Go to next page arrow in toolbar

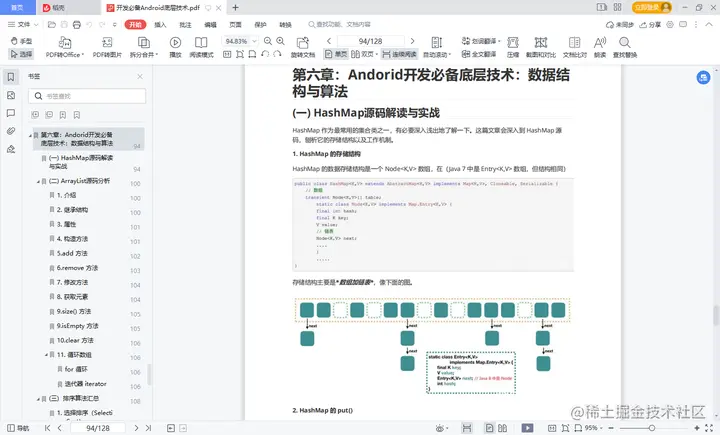pos(412,41)
